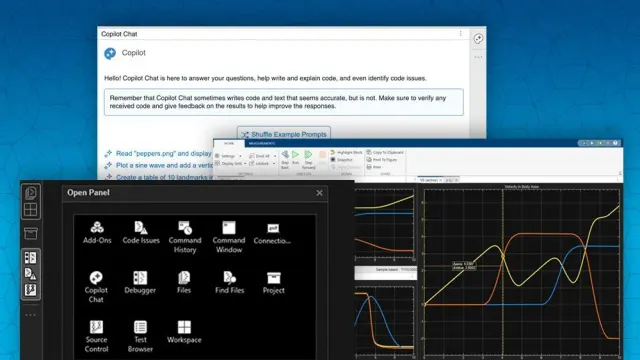Click the Workspace grid icon in dark sidebar
The height and width of the screenshot is (360, 640).
pyautogui.click(x=31, y=210)
